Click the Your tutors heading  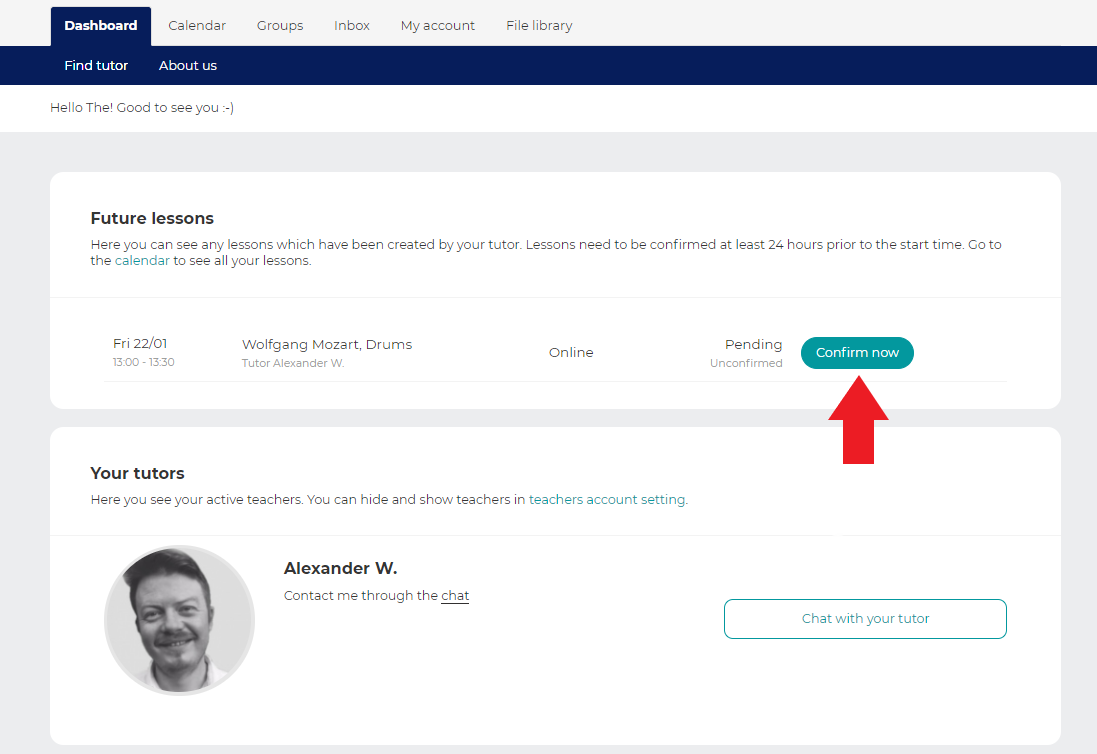click(137, 474)
